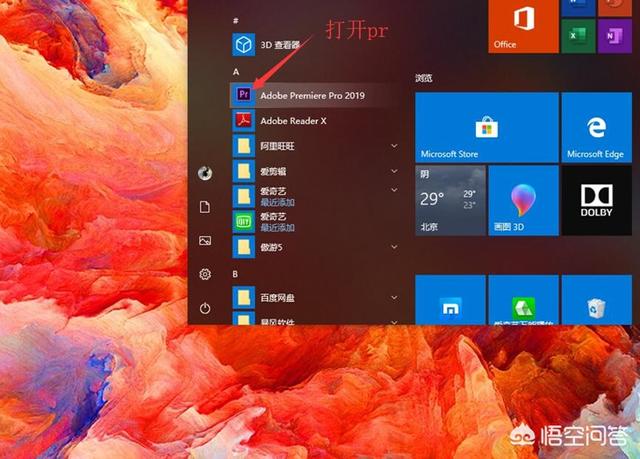This screenshot has height=459, width=640.
Task: Open the Microsoft Store tile
Action: click(452, 127)
